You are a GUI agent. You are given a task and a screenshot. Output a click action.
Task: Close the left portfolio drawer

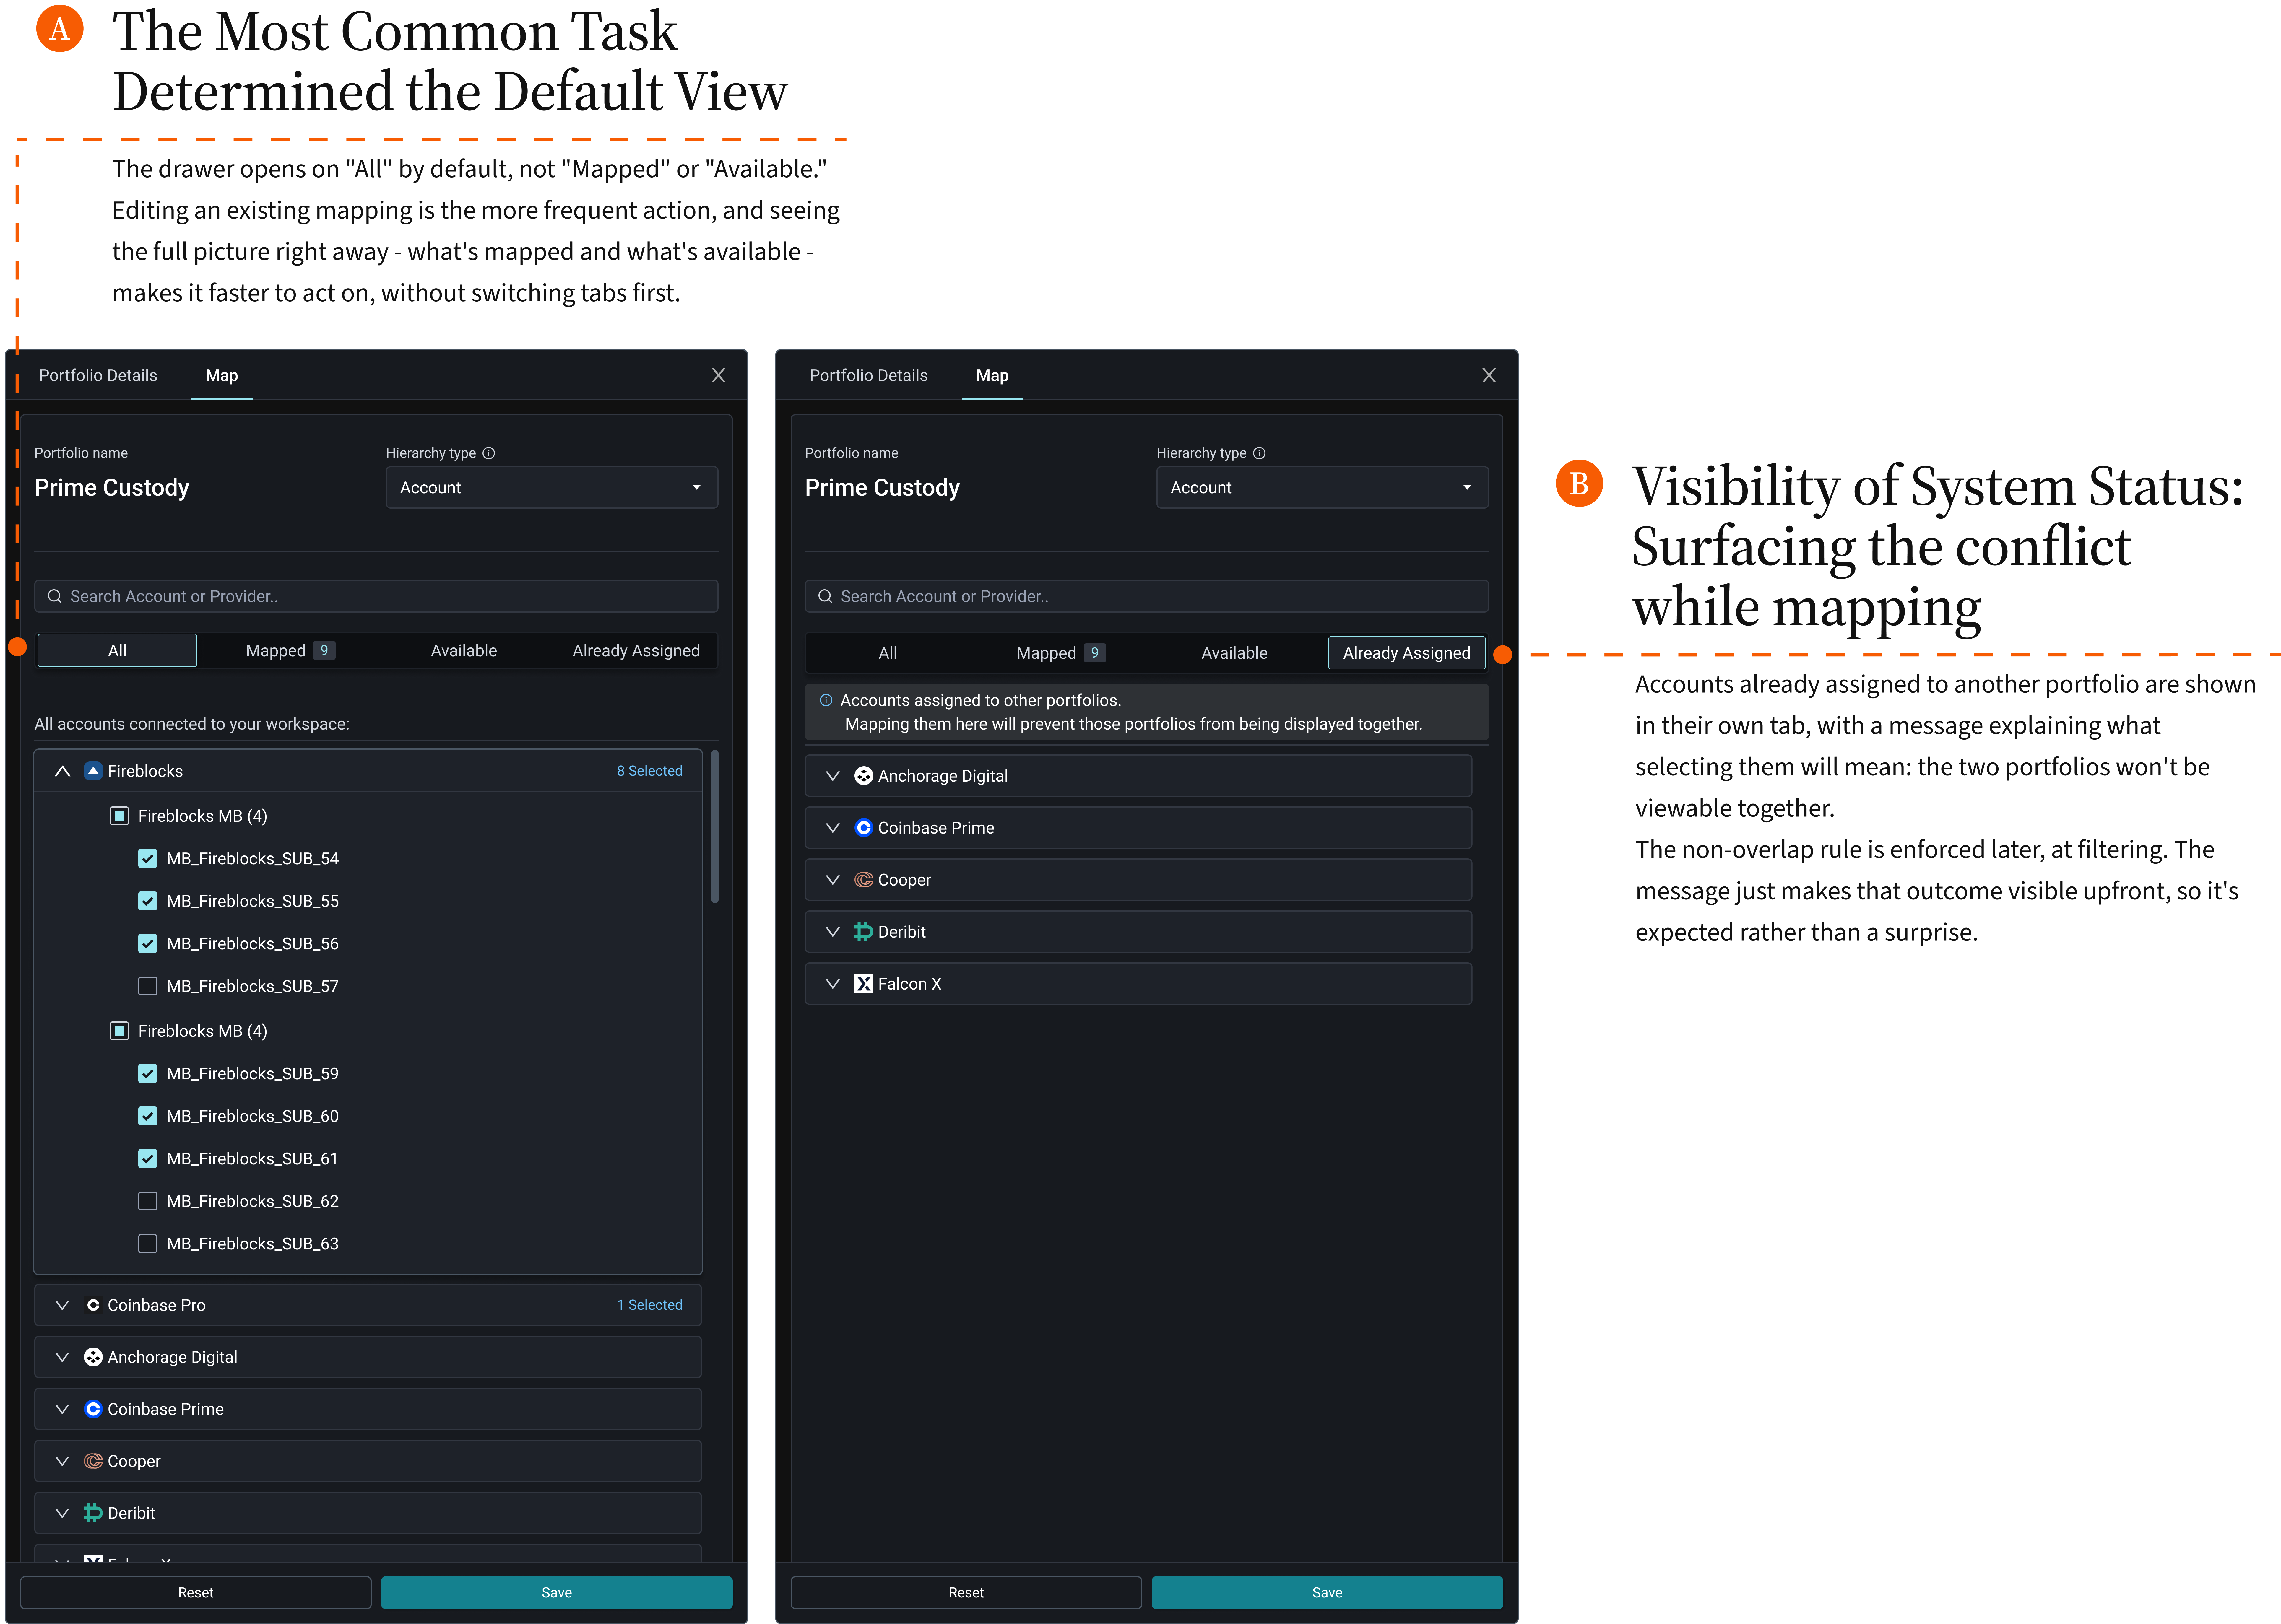coord(718,375)
